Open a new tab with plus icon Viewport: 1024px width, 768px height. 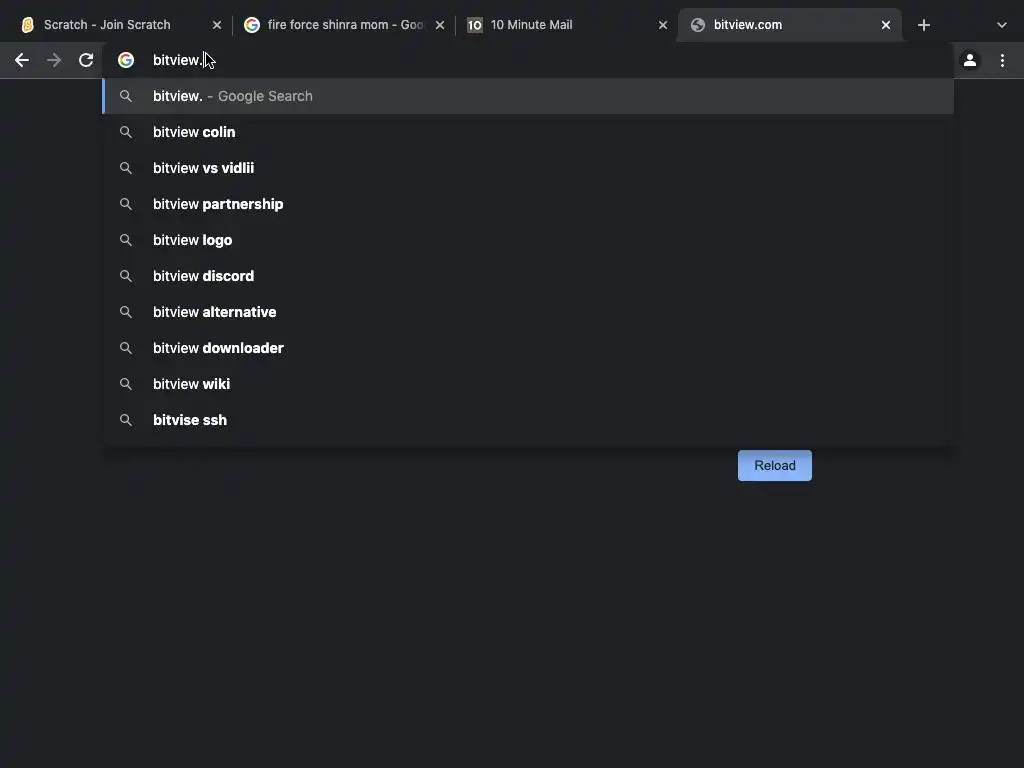[923, 25]
